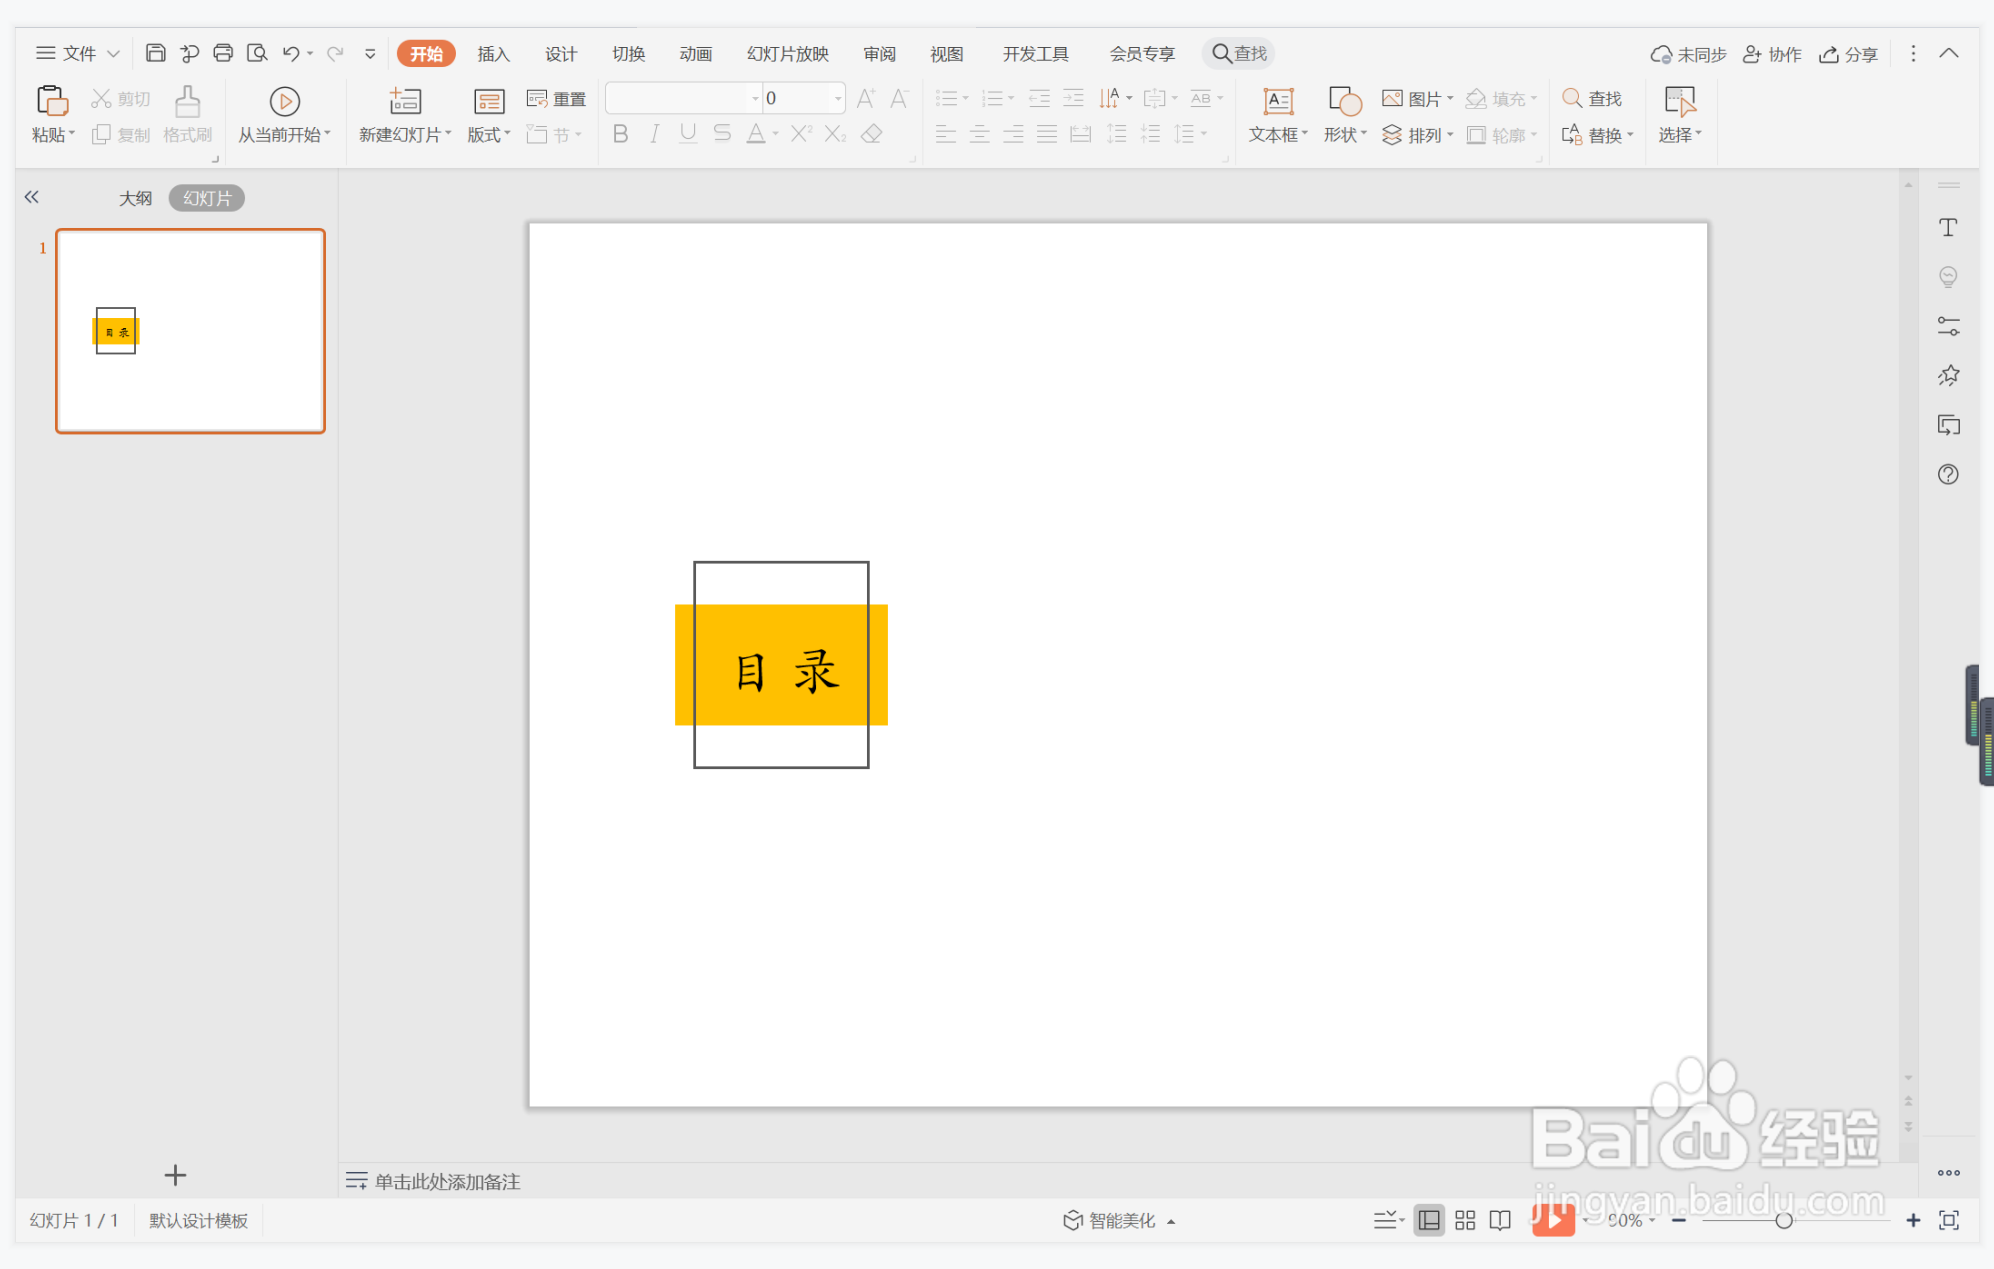1994x1269 pixels.
Task: Click the Print icon in quick access bar
Action: pyautogui.click(x=223, y=53)
